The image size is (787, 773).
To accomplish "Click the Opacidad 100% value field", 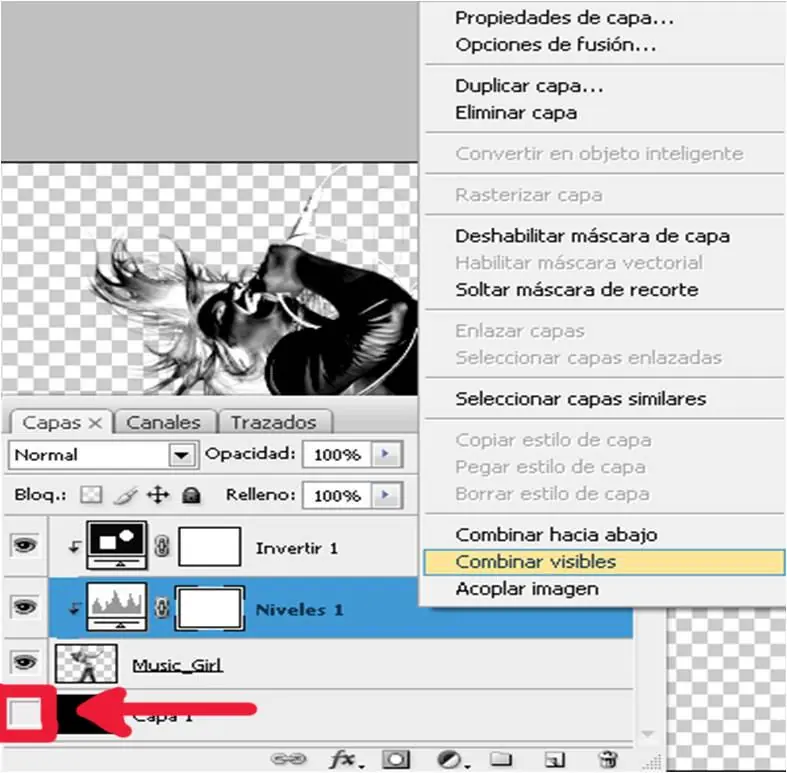I will pos(337,455).
